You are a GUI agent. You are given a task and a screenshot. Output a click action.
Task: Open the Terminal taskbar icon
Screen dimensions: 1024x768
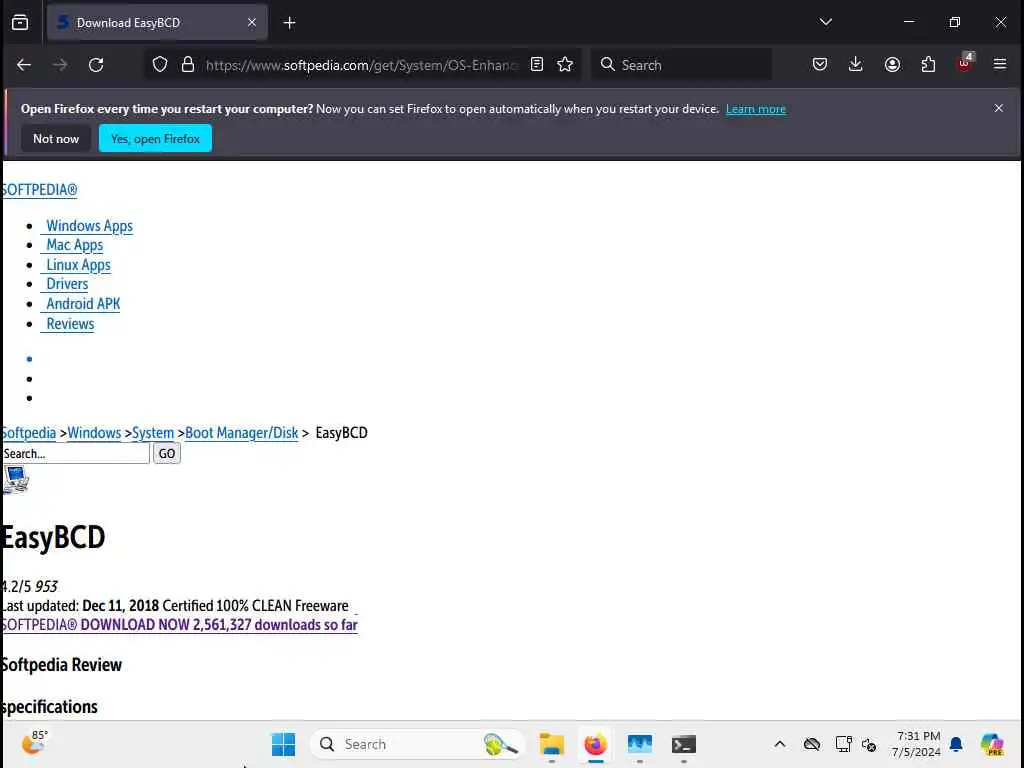coord(684,744)
